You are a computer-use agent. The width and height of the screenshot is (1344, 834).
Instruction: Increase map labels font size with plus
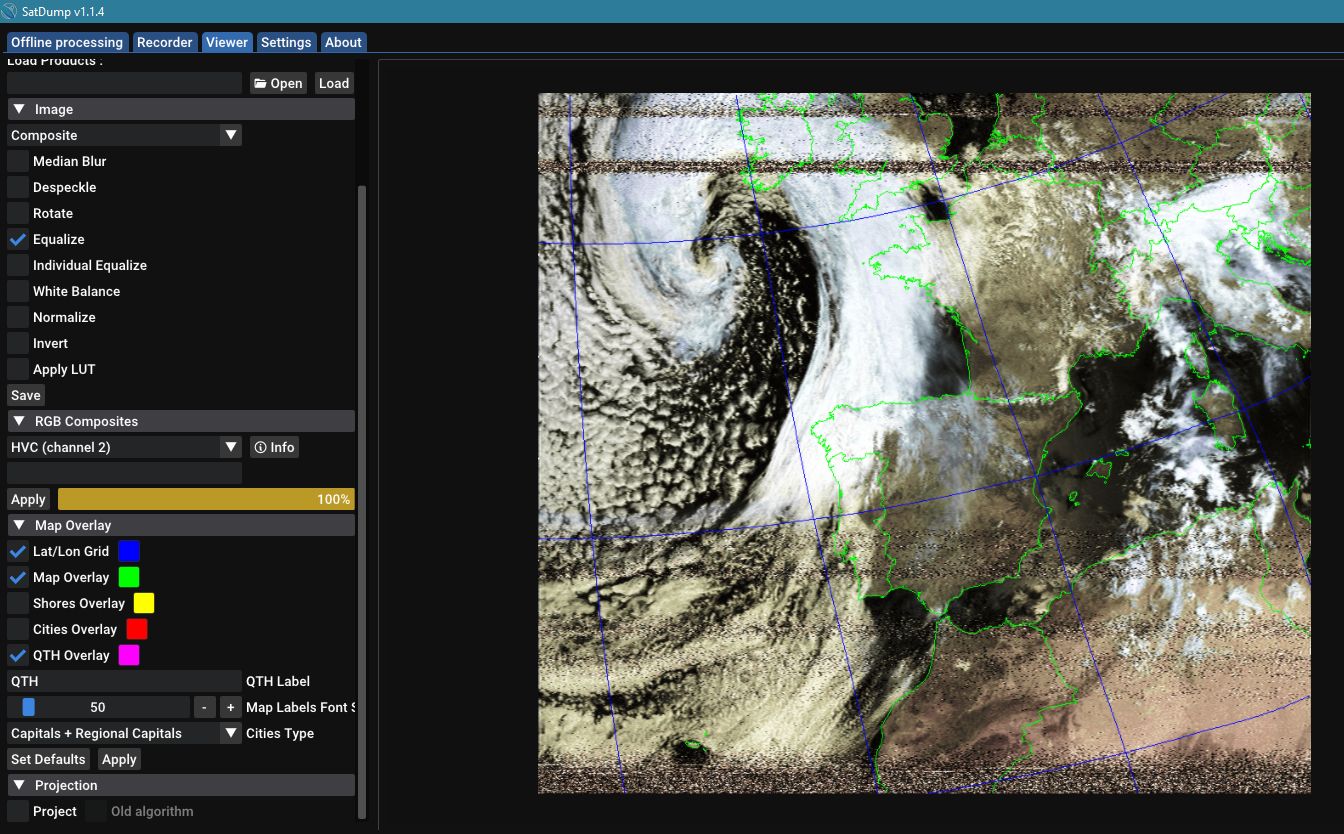230,707
